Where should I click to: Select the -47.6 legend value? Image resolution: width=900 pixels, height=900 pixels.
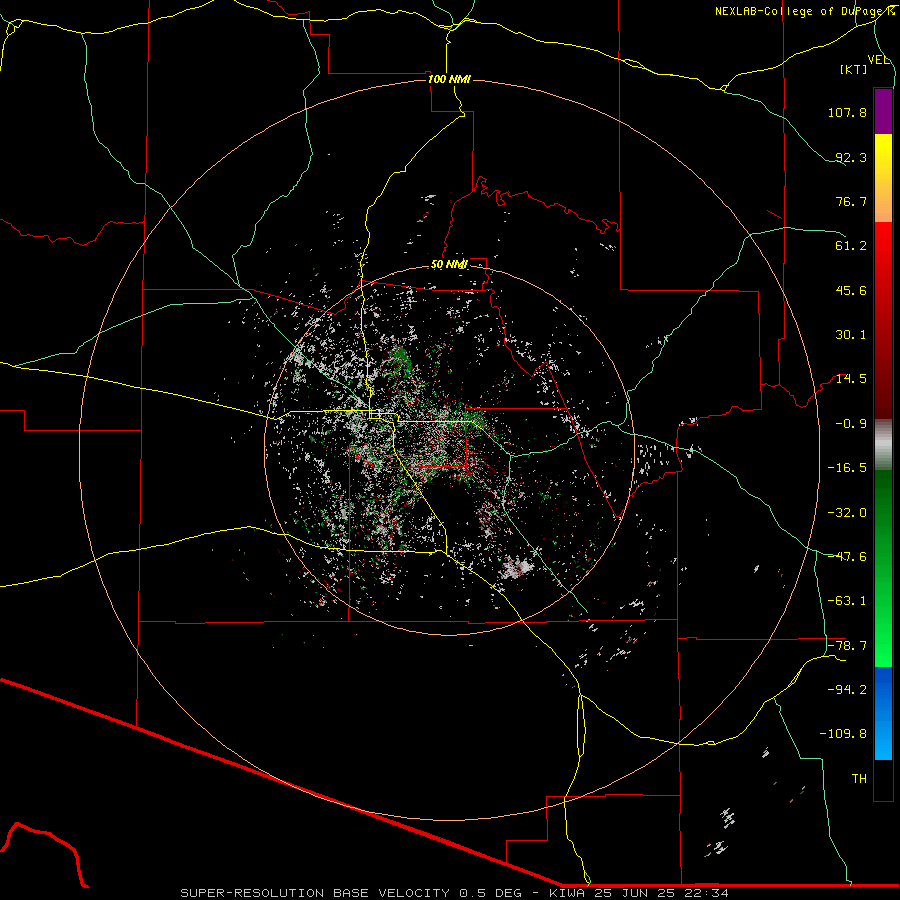click(847, 557)
